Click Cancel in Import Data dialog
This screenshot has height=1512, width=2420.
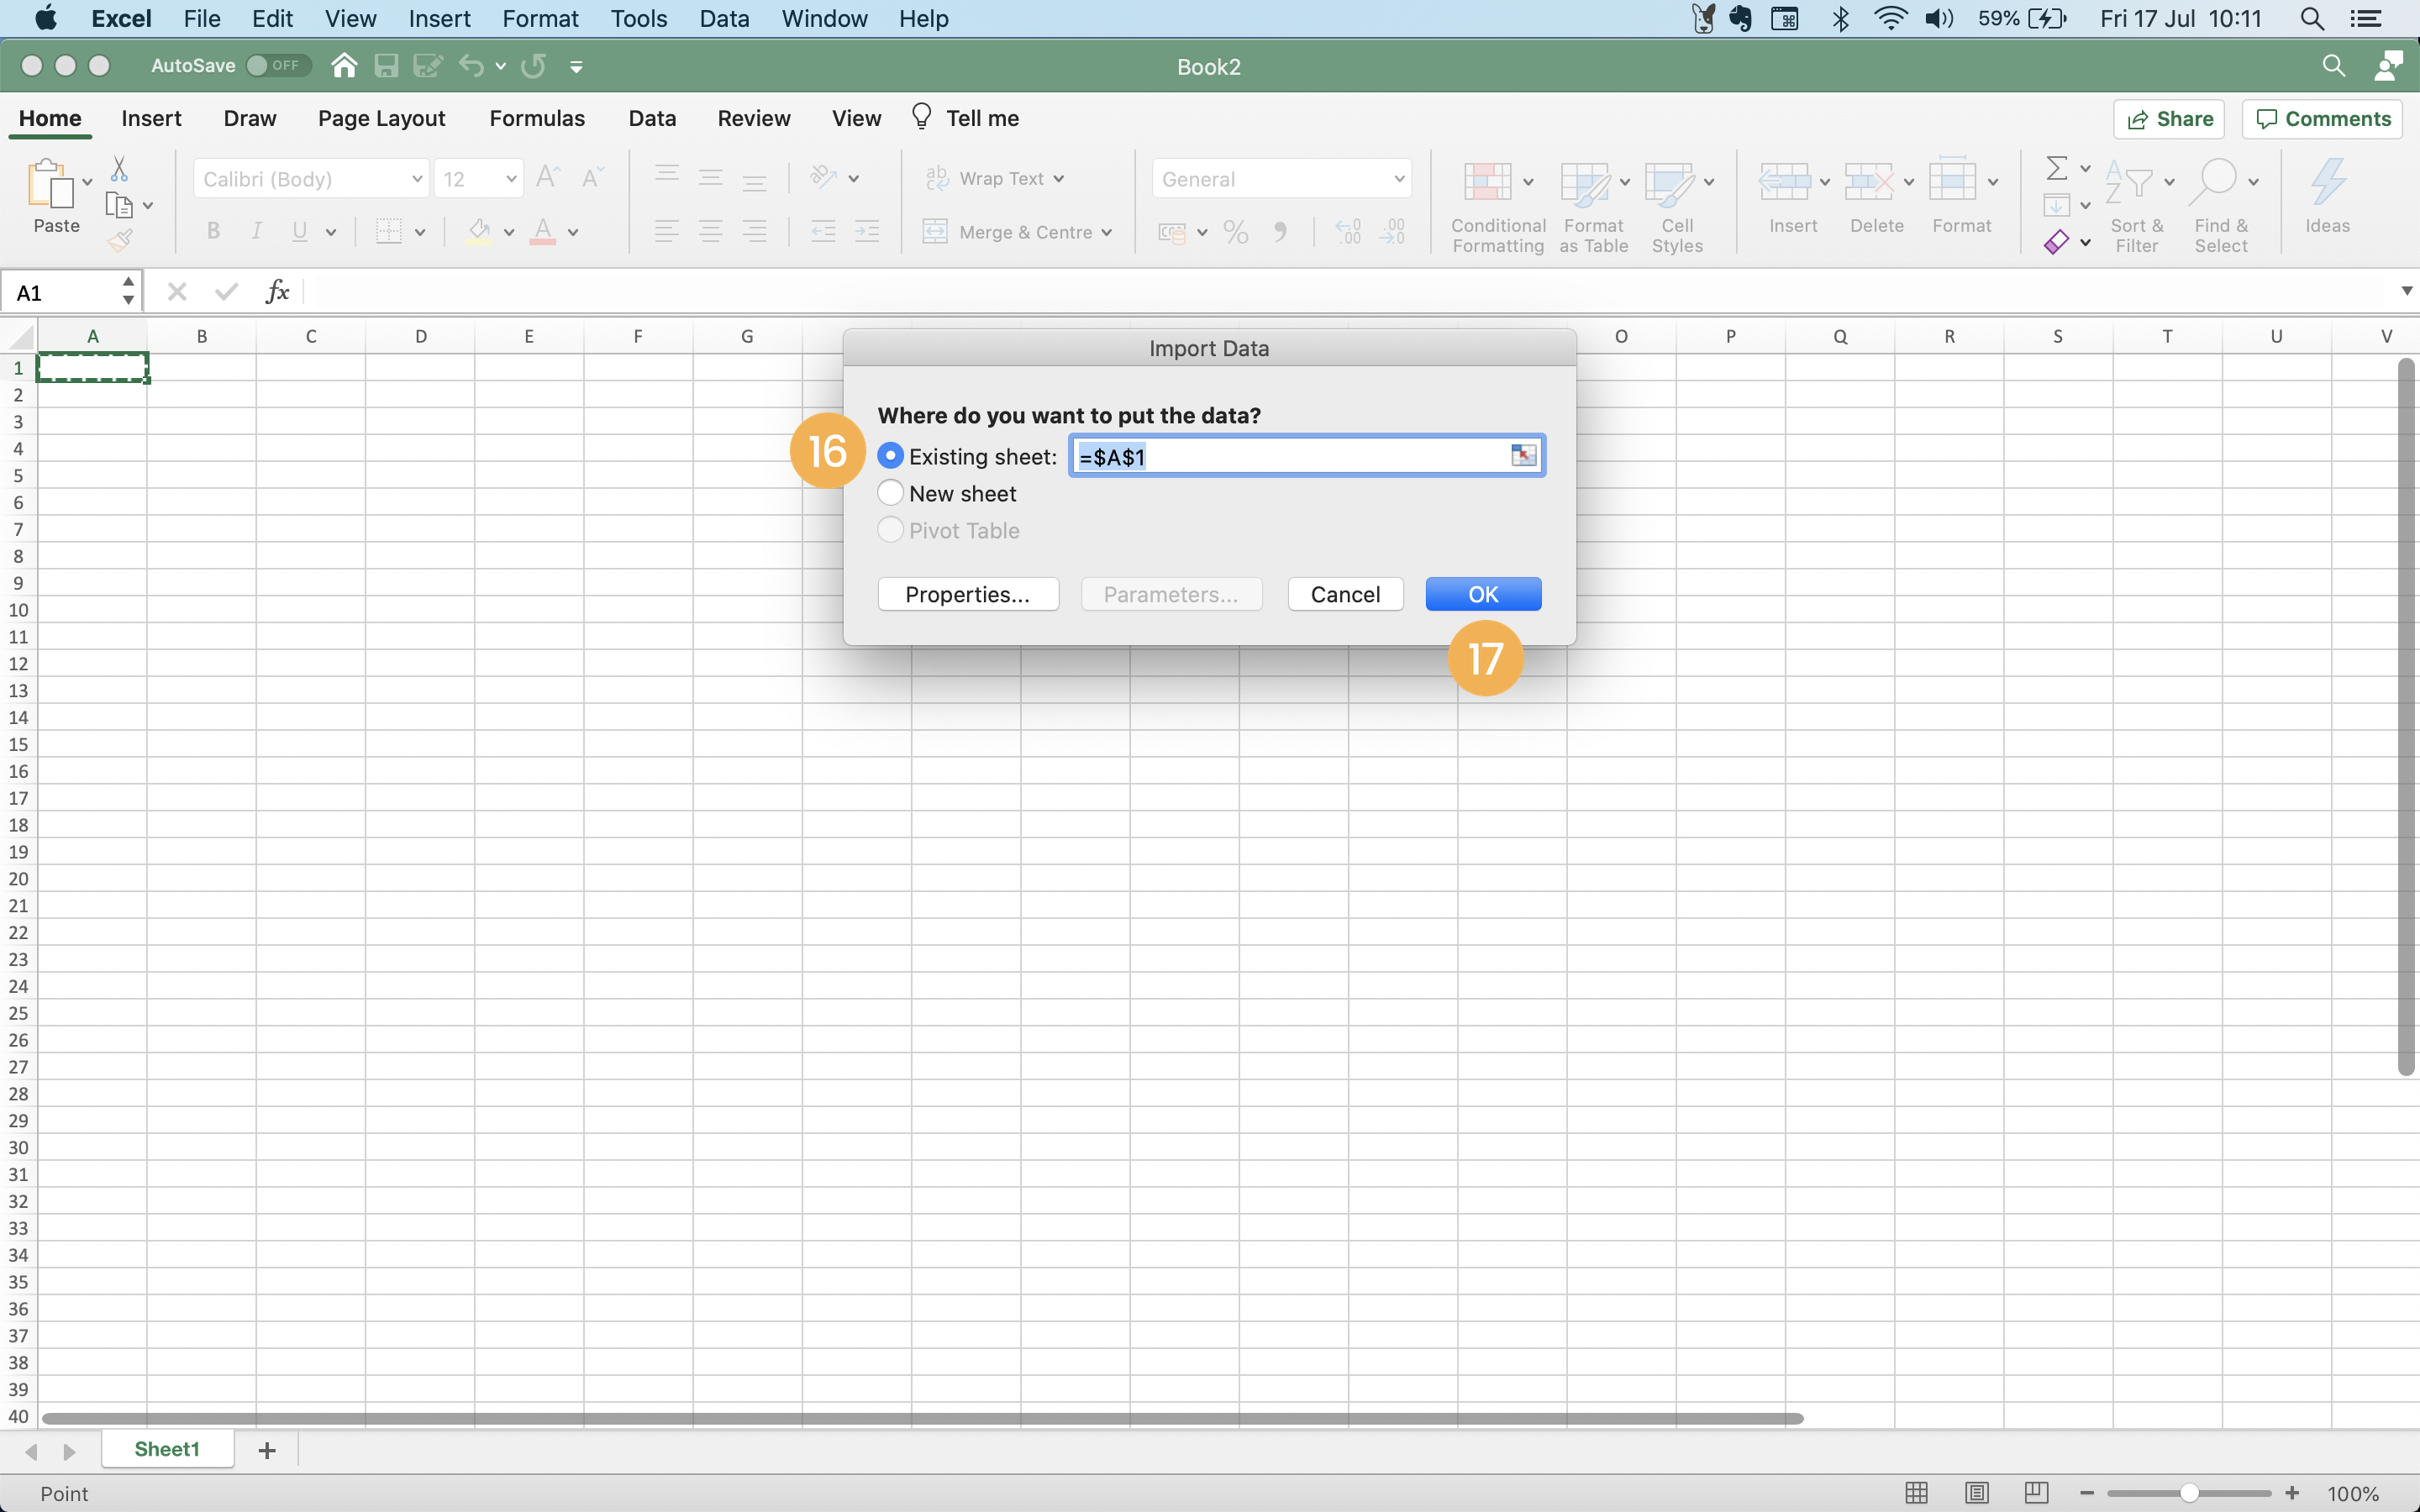tap(1345, 594)
